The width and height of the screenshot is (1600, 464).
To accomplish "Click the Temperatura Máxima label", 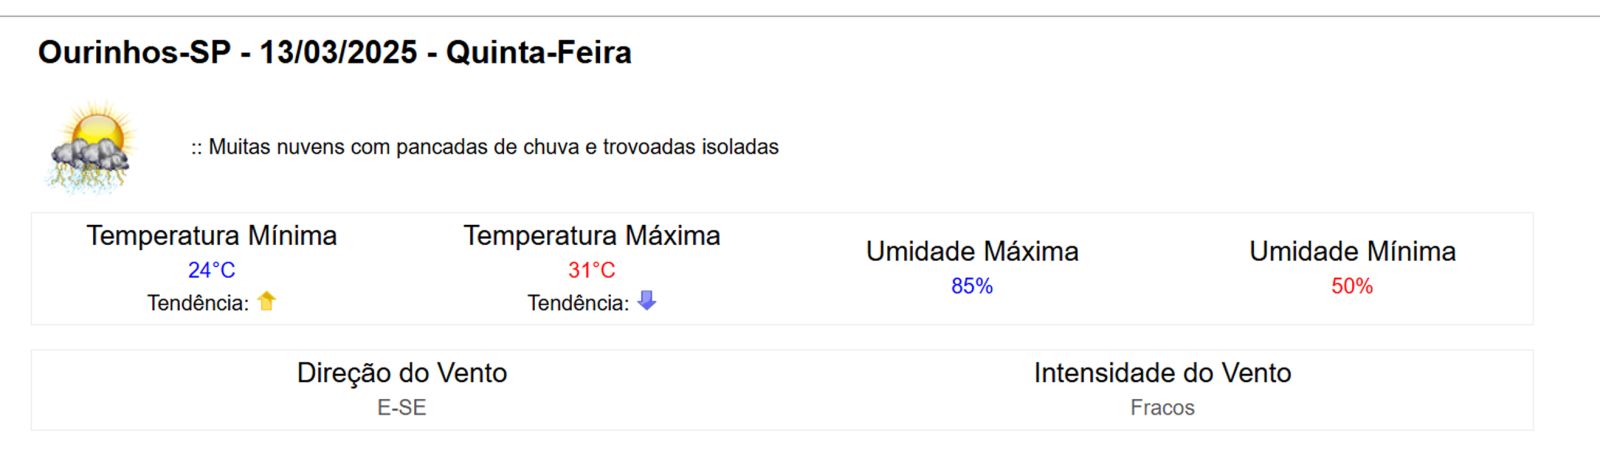I will click(x=591, y=236).
